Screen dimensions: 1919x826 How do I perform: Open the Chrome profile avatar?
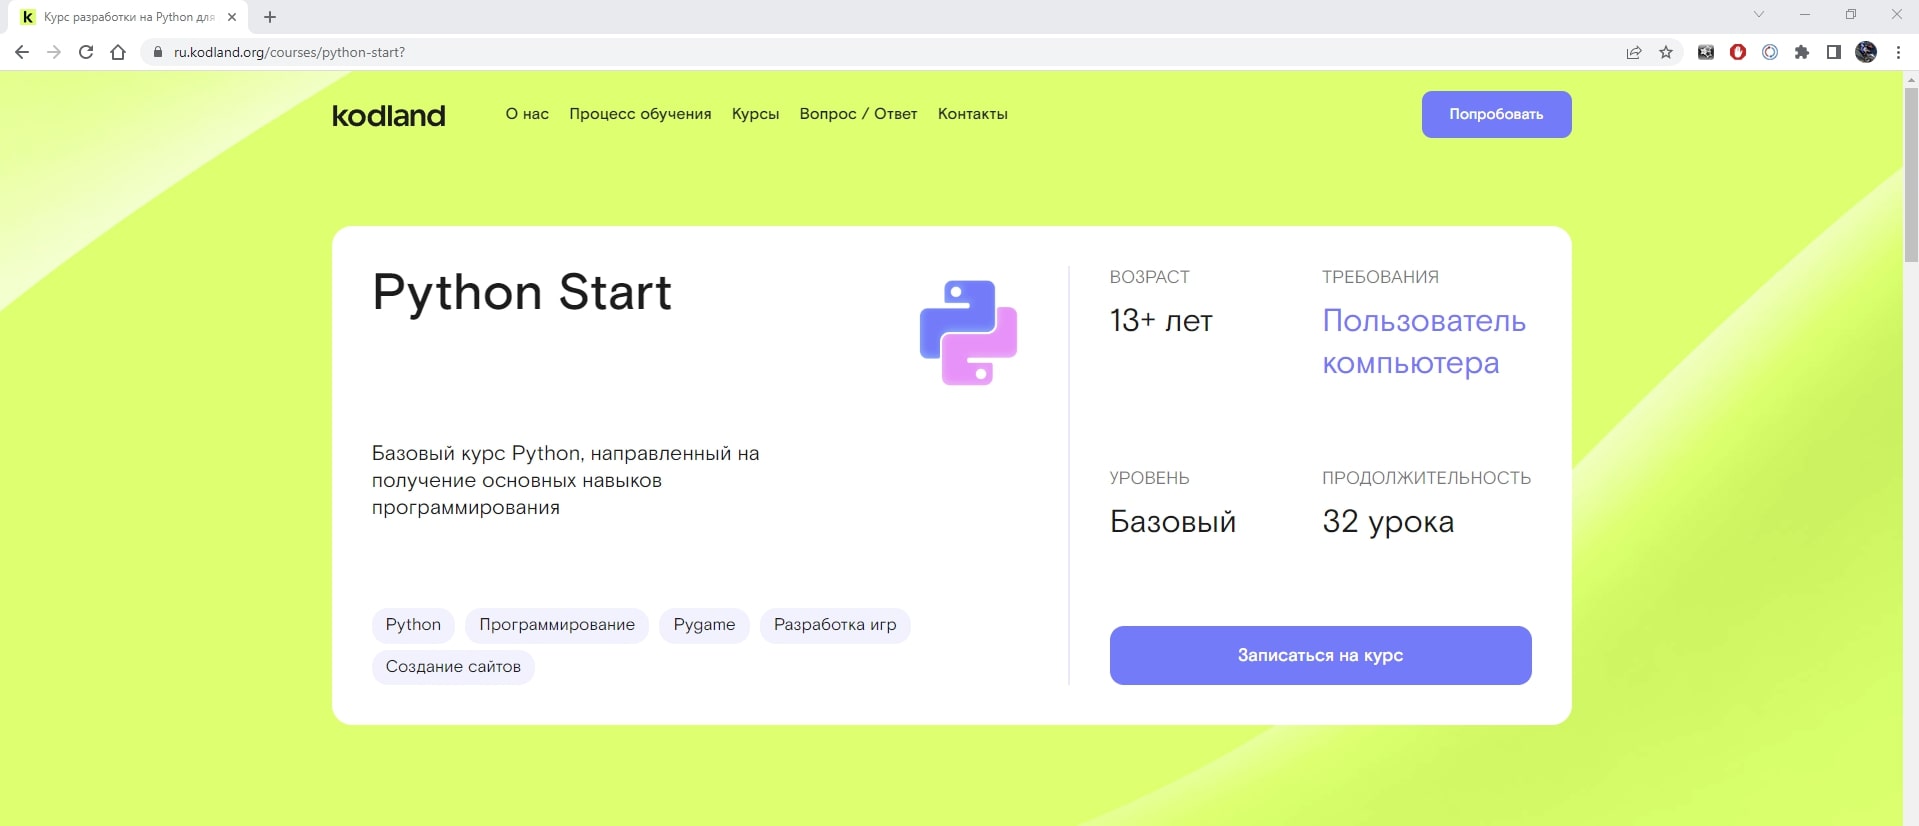(1866, 52)
